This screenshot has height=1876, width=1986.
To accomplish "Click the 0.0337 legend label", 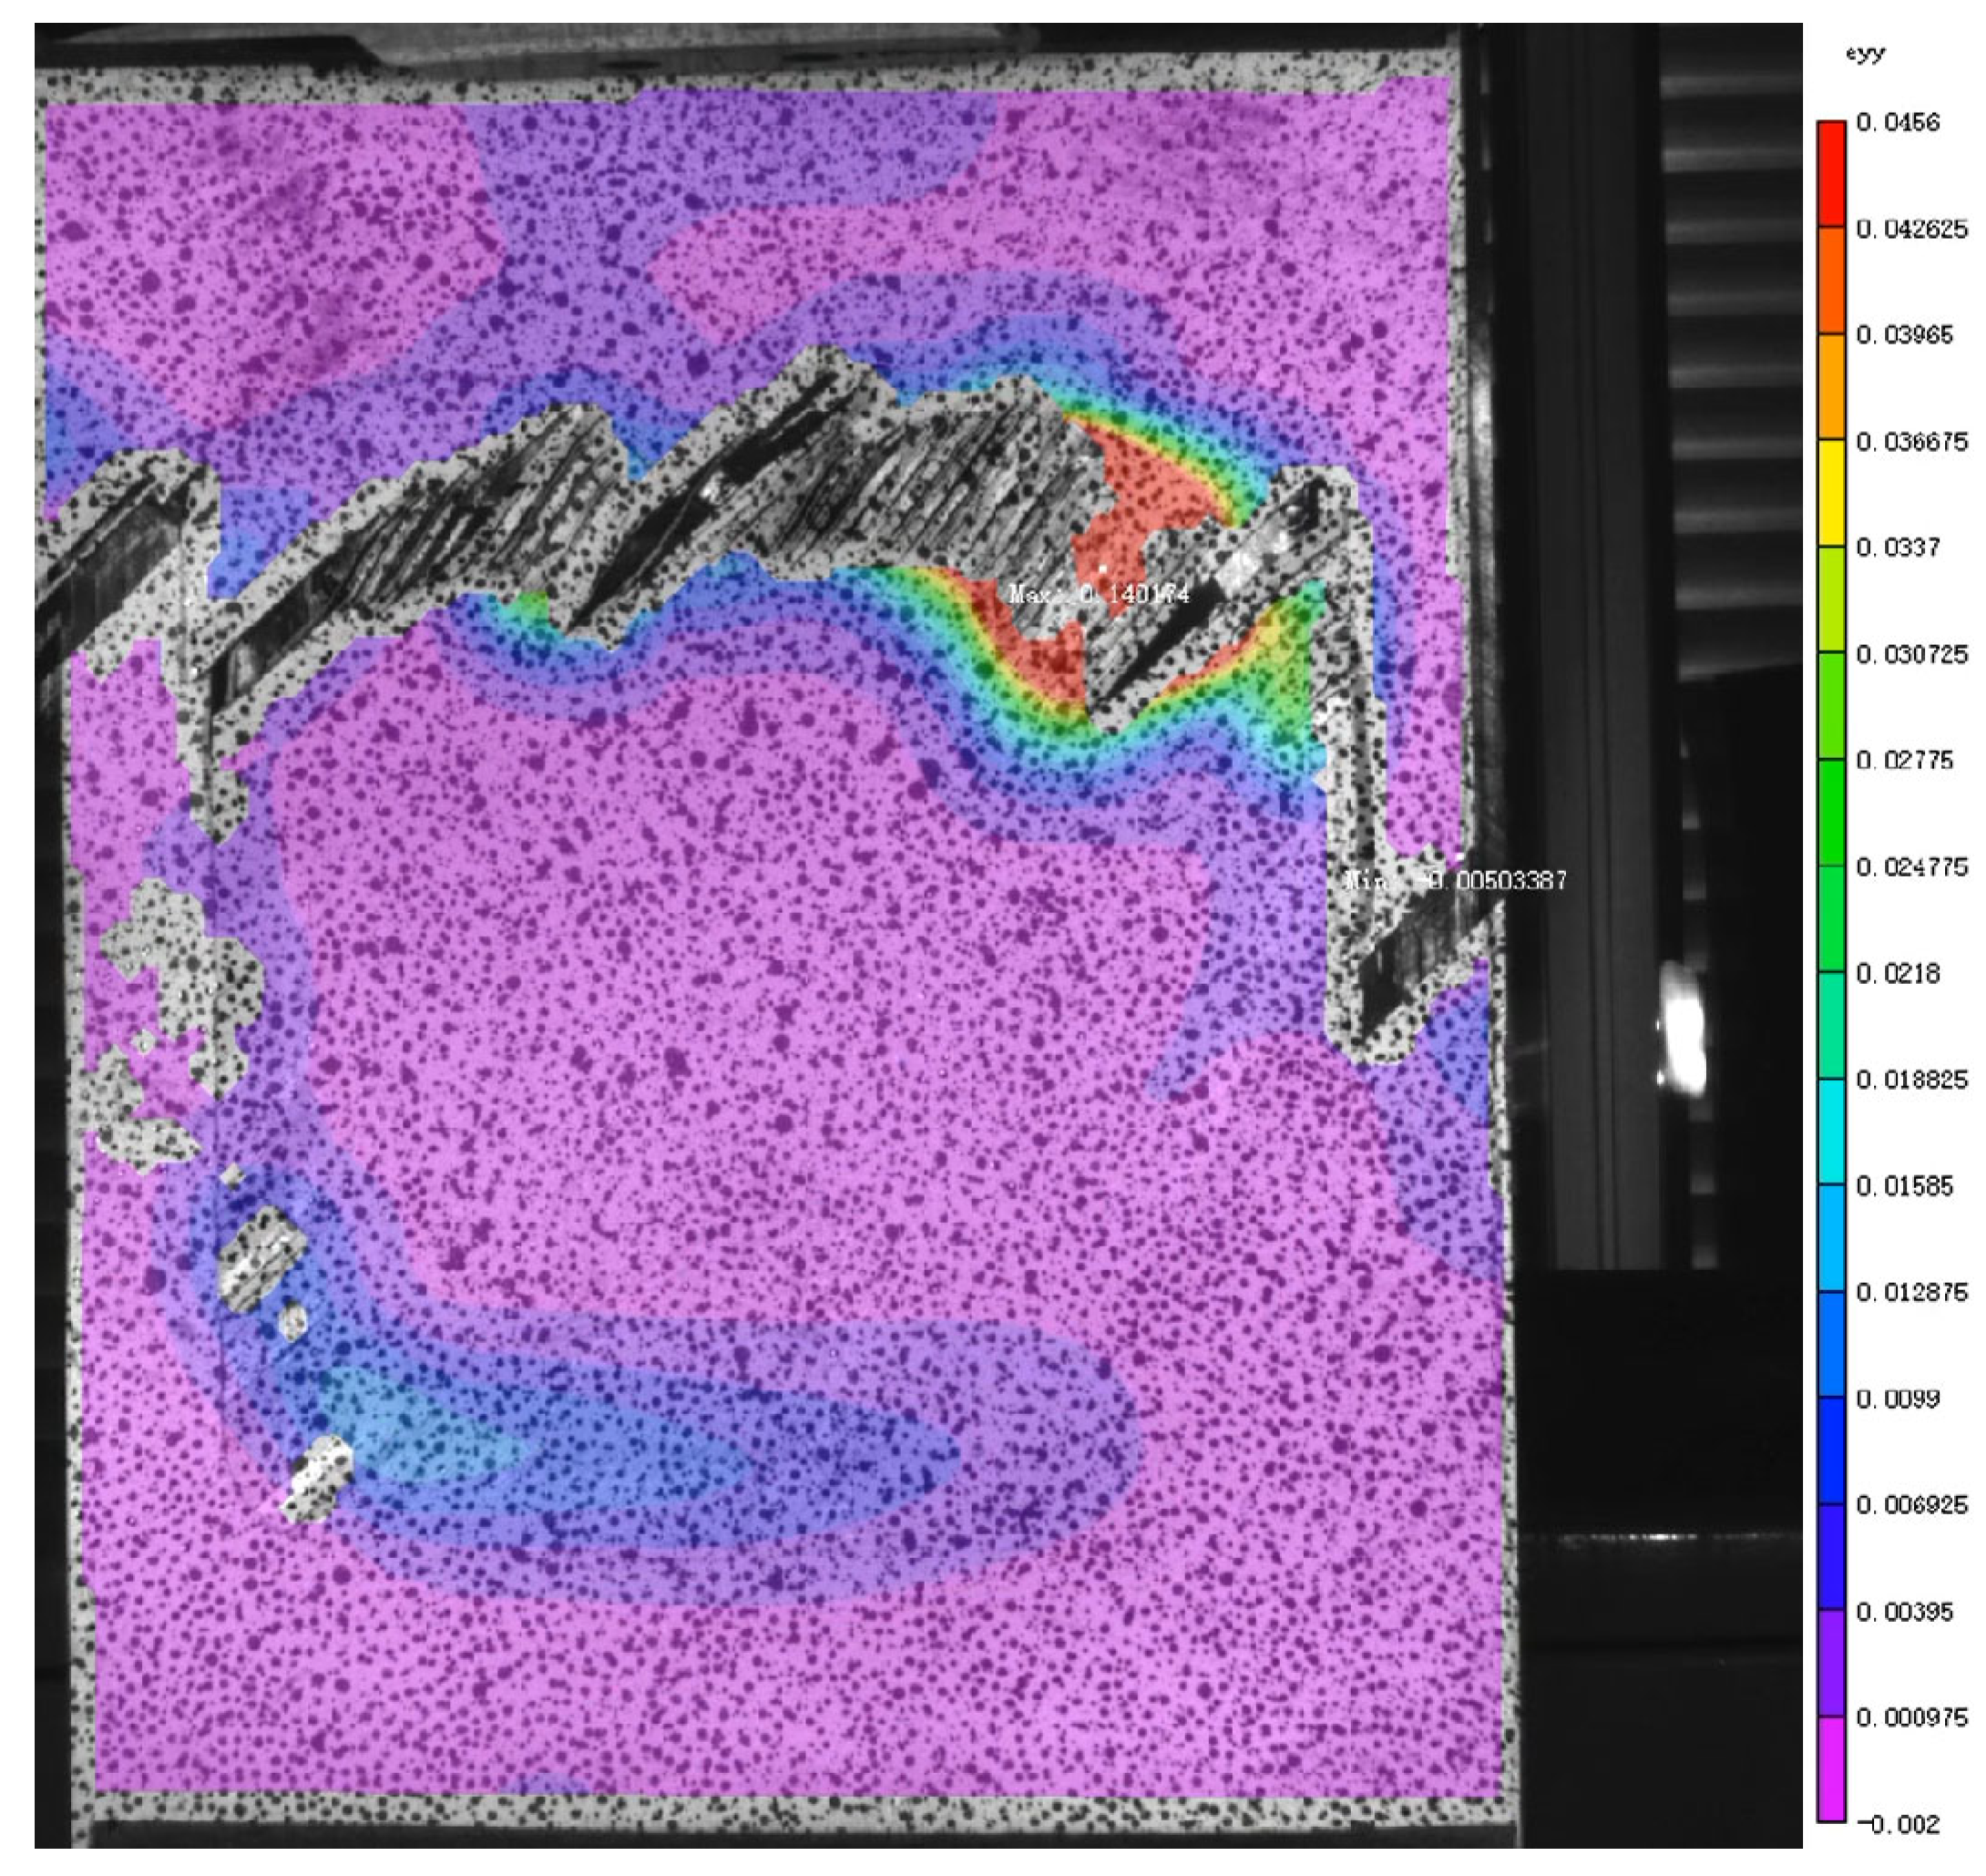I will (1897, 547).
